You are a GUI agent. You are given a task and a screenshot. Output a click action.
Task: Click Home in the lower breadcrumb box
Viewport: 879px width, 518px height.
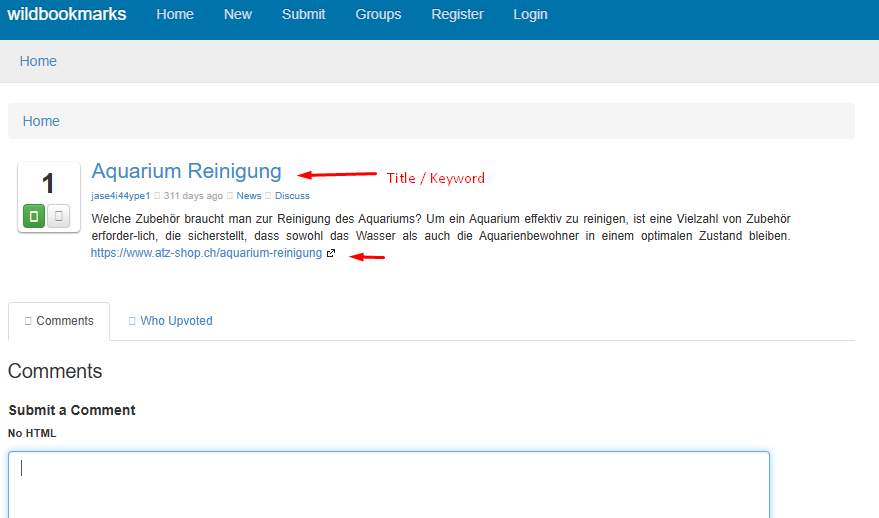(x=41, y=121)
